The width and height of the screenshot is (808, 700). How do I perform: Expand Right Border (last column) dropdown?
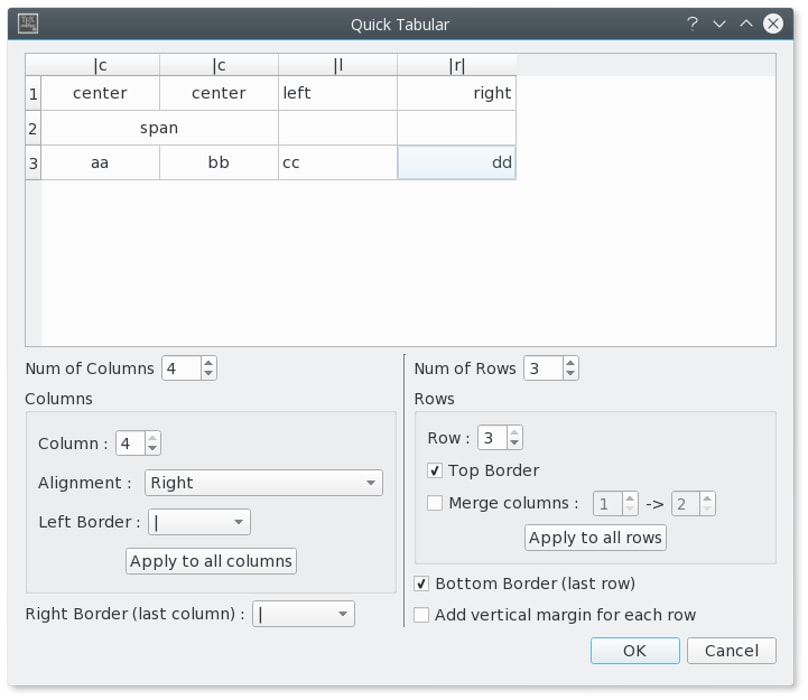click(x=303, y=614)
